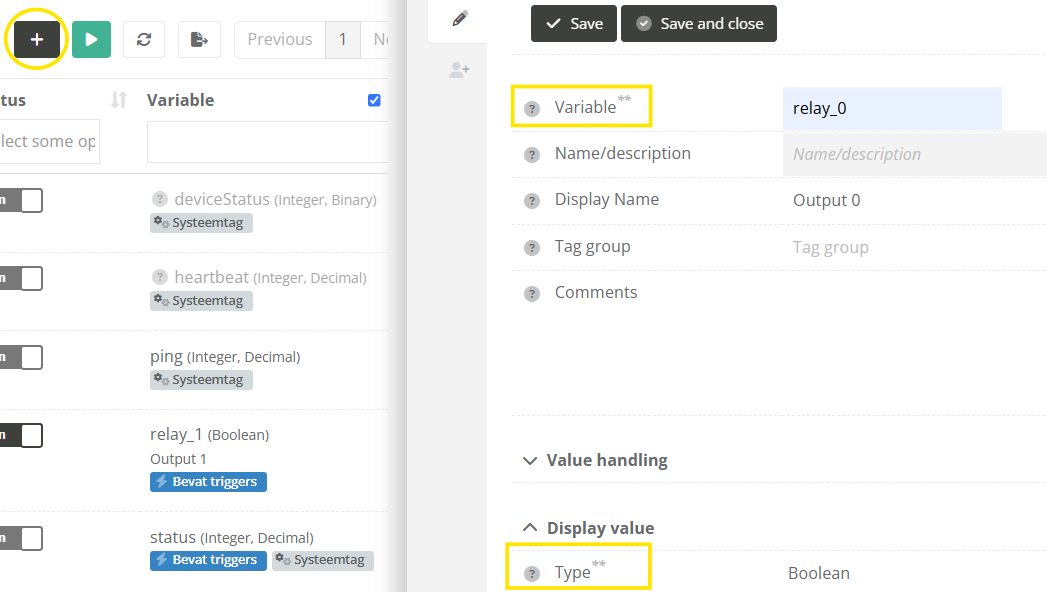Viewport: 1047px width, 592px height.
Task: Tick the Variable column checkbox
Action: (x=374, y=100)
